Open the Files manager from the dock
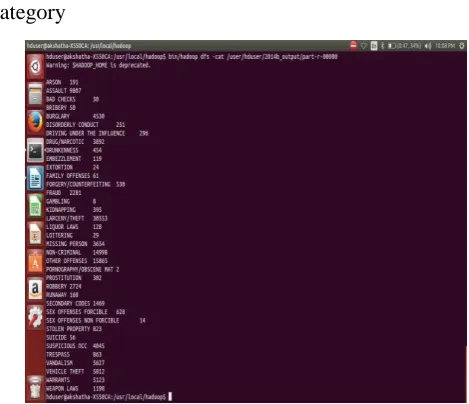 pos(35,94)
